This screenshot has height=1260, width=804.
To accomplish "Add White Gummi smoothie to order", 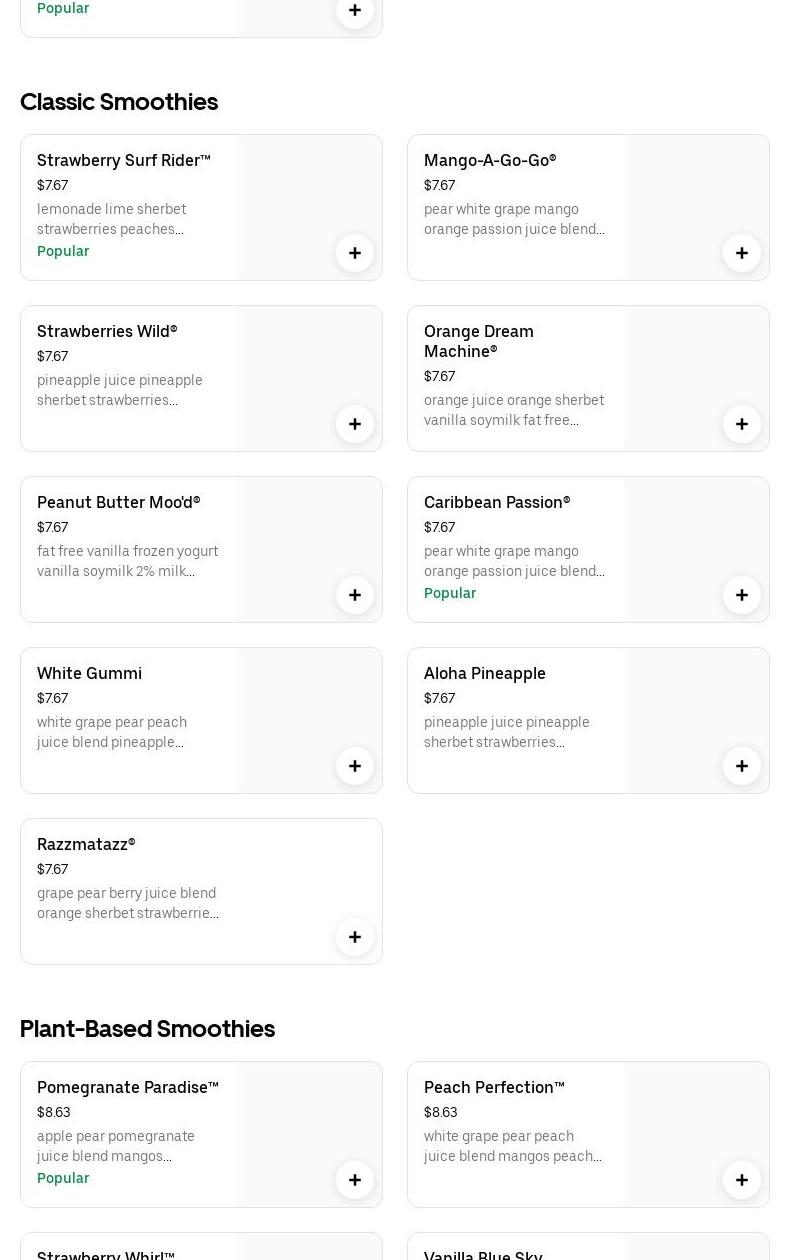I will pyautogui.click(x=355, y=766).
